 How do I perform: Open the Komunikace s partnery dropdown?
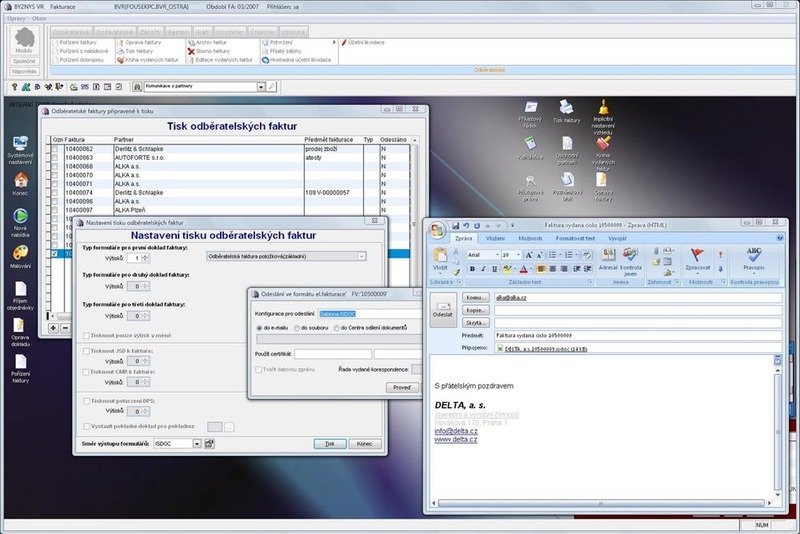pos(261,87)
